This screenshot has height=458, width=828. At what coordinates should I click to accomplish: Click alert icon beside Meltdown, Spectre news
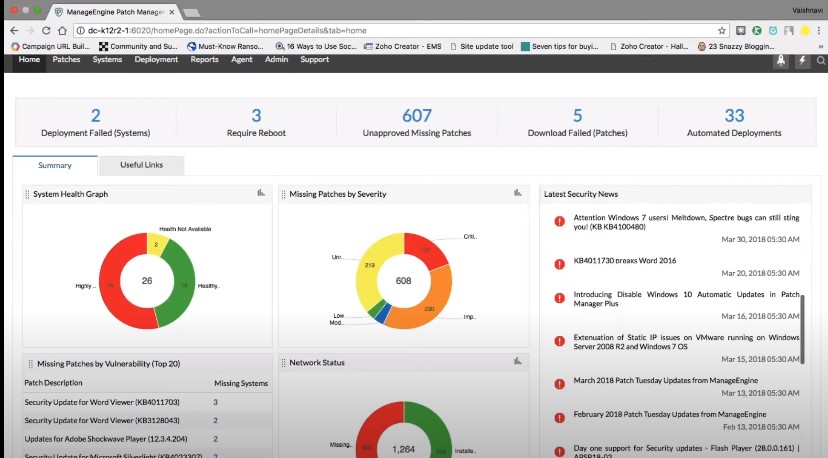(560, 221)
